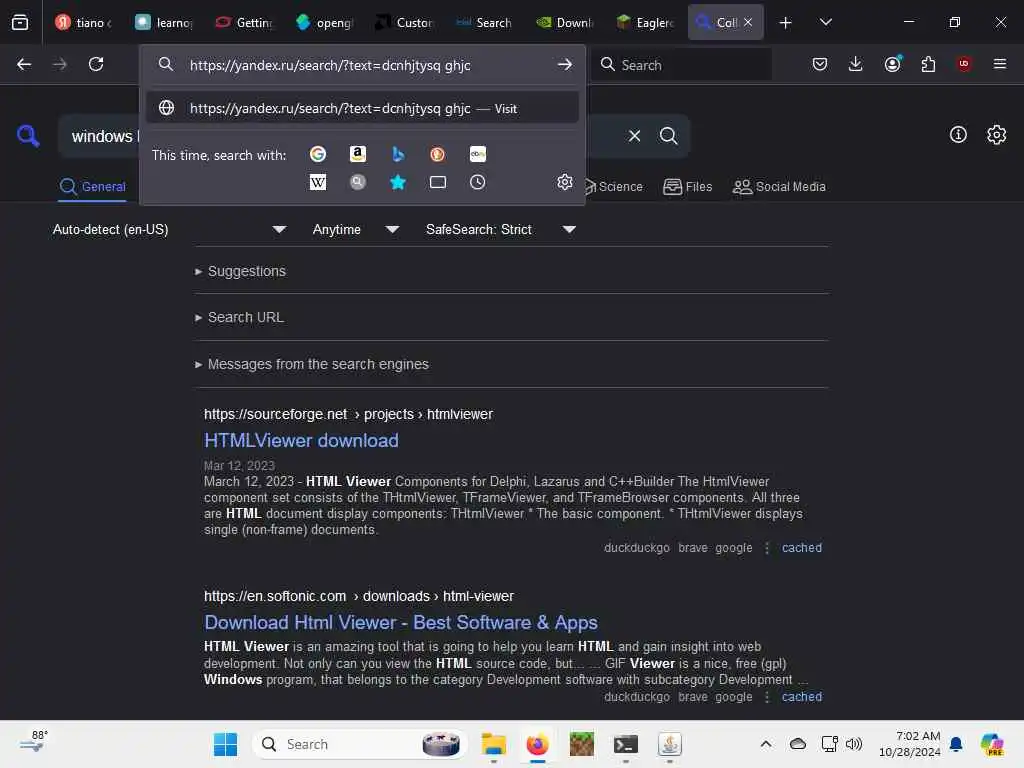Screen dimensions: 1024x768
Task: Open cached version of HTMLViewer result
Action: [x=802, y=548]
